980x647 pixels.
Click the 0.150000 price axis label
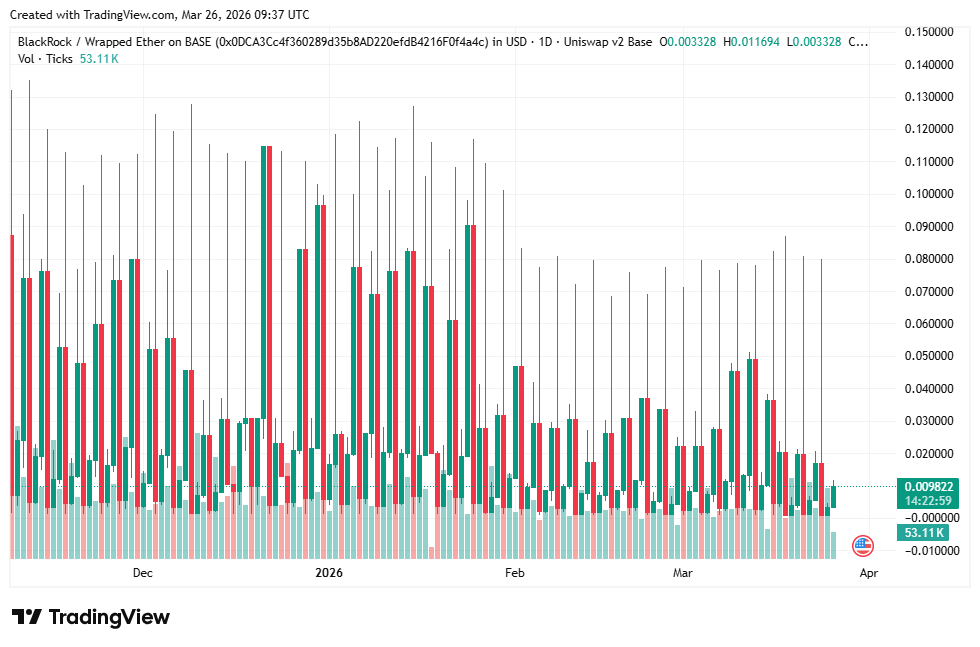[929, 32]
